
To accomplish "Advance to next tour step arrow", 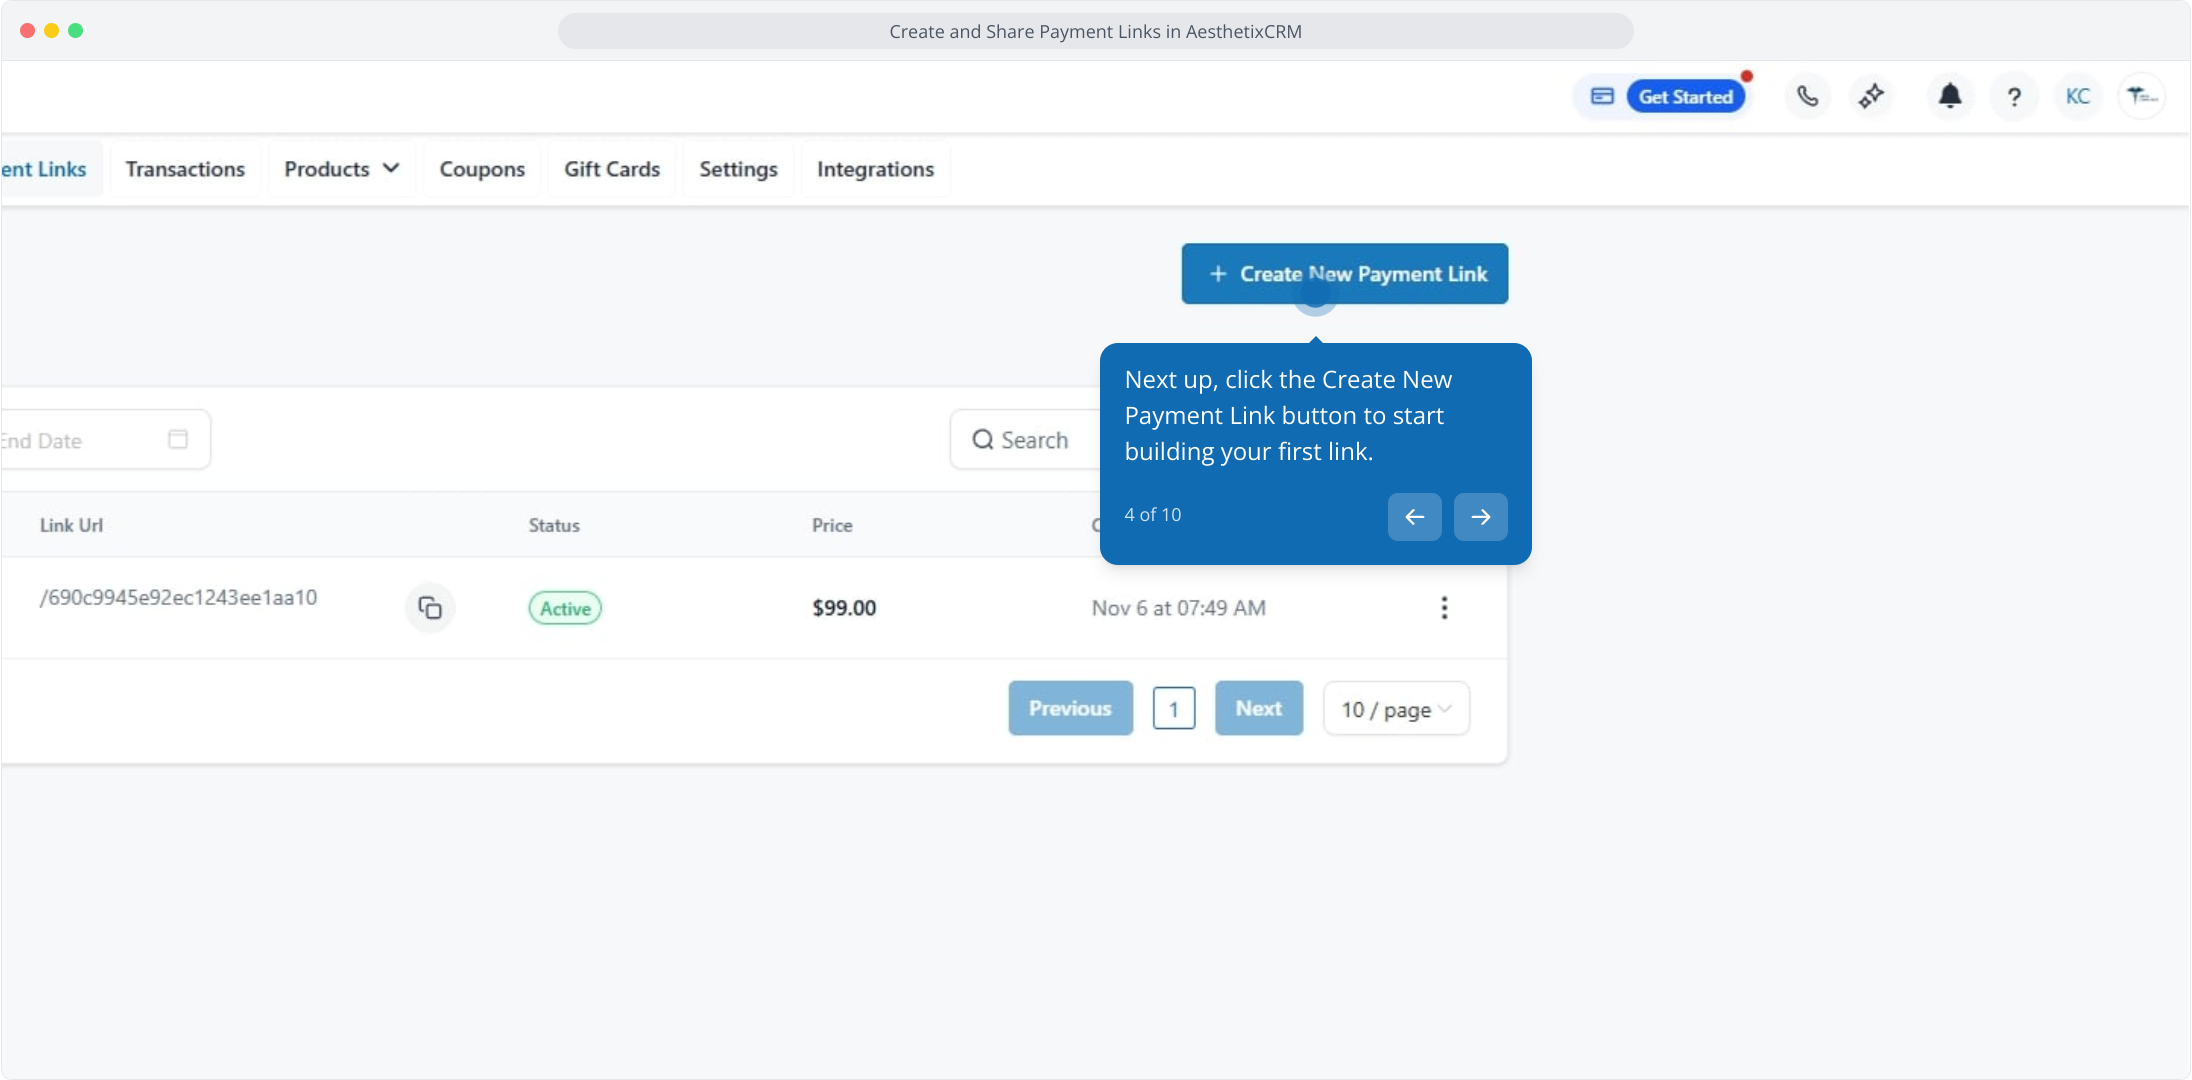I will coord(1480,517).
